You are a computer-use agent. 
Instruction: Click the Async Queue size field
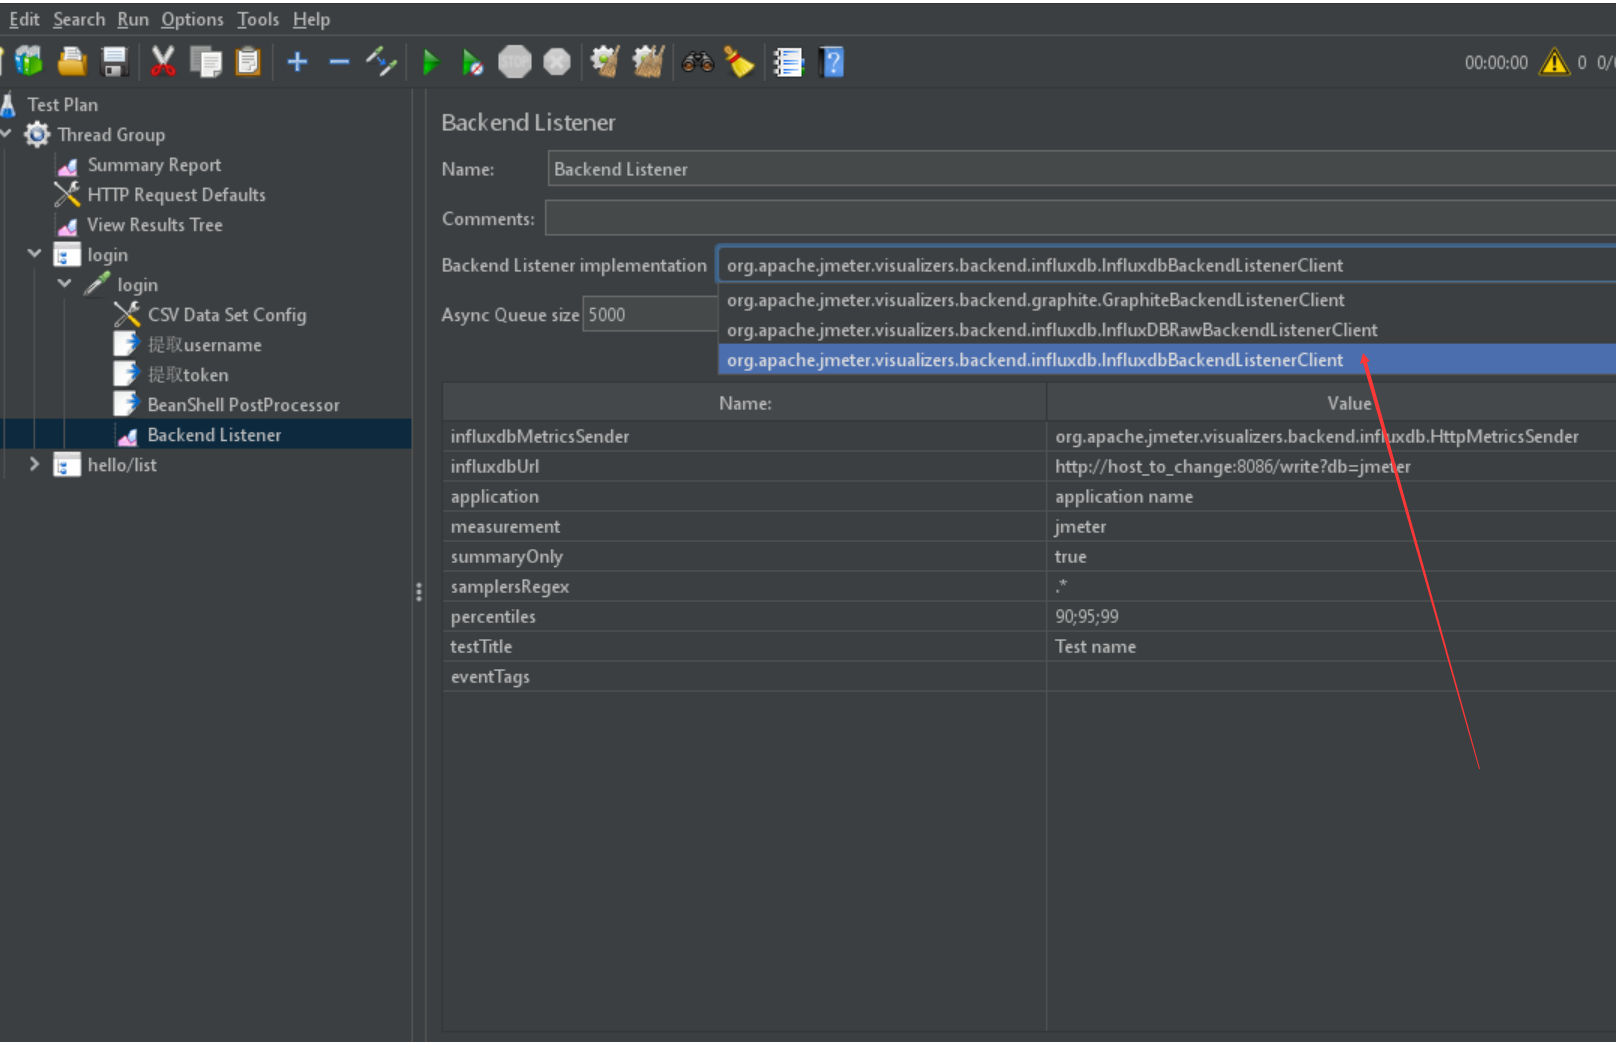tap(650, 314)
